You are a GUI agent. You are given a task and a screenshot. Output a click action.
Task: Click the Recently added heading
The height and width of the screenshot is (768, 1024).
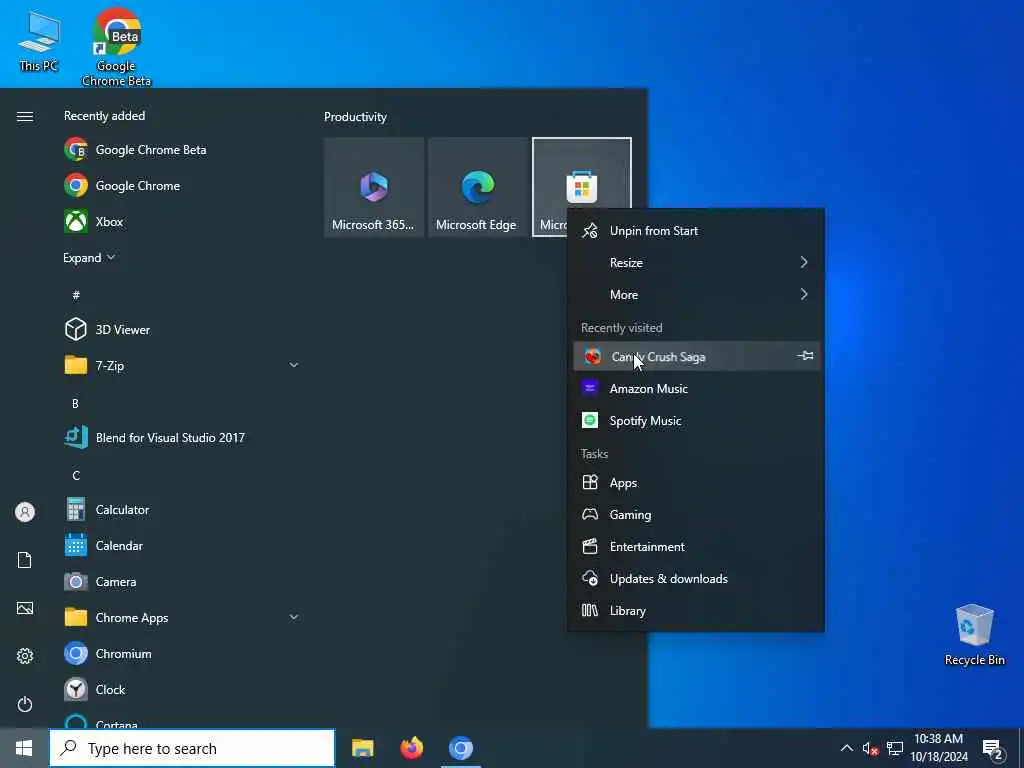[x=104, y=116]
